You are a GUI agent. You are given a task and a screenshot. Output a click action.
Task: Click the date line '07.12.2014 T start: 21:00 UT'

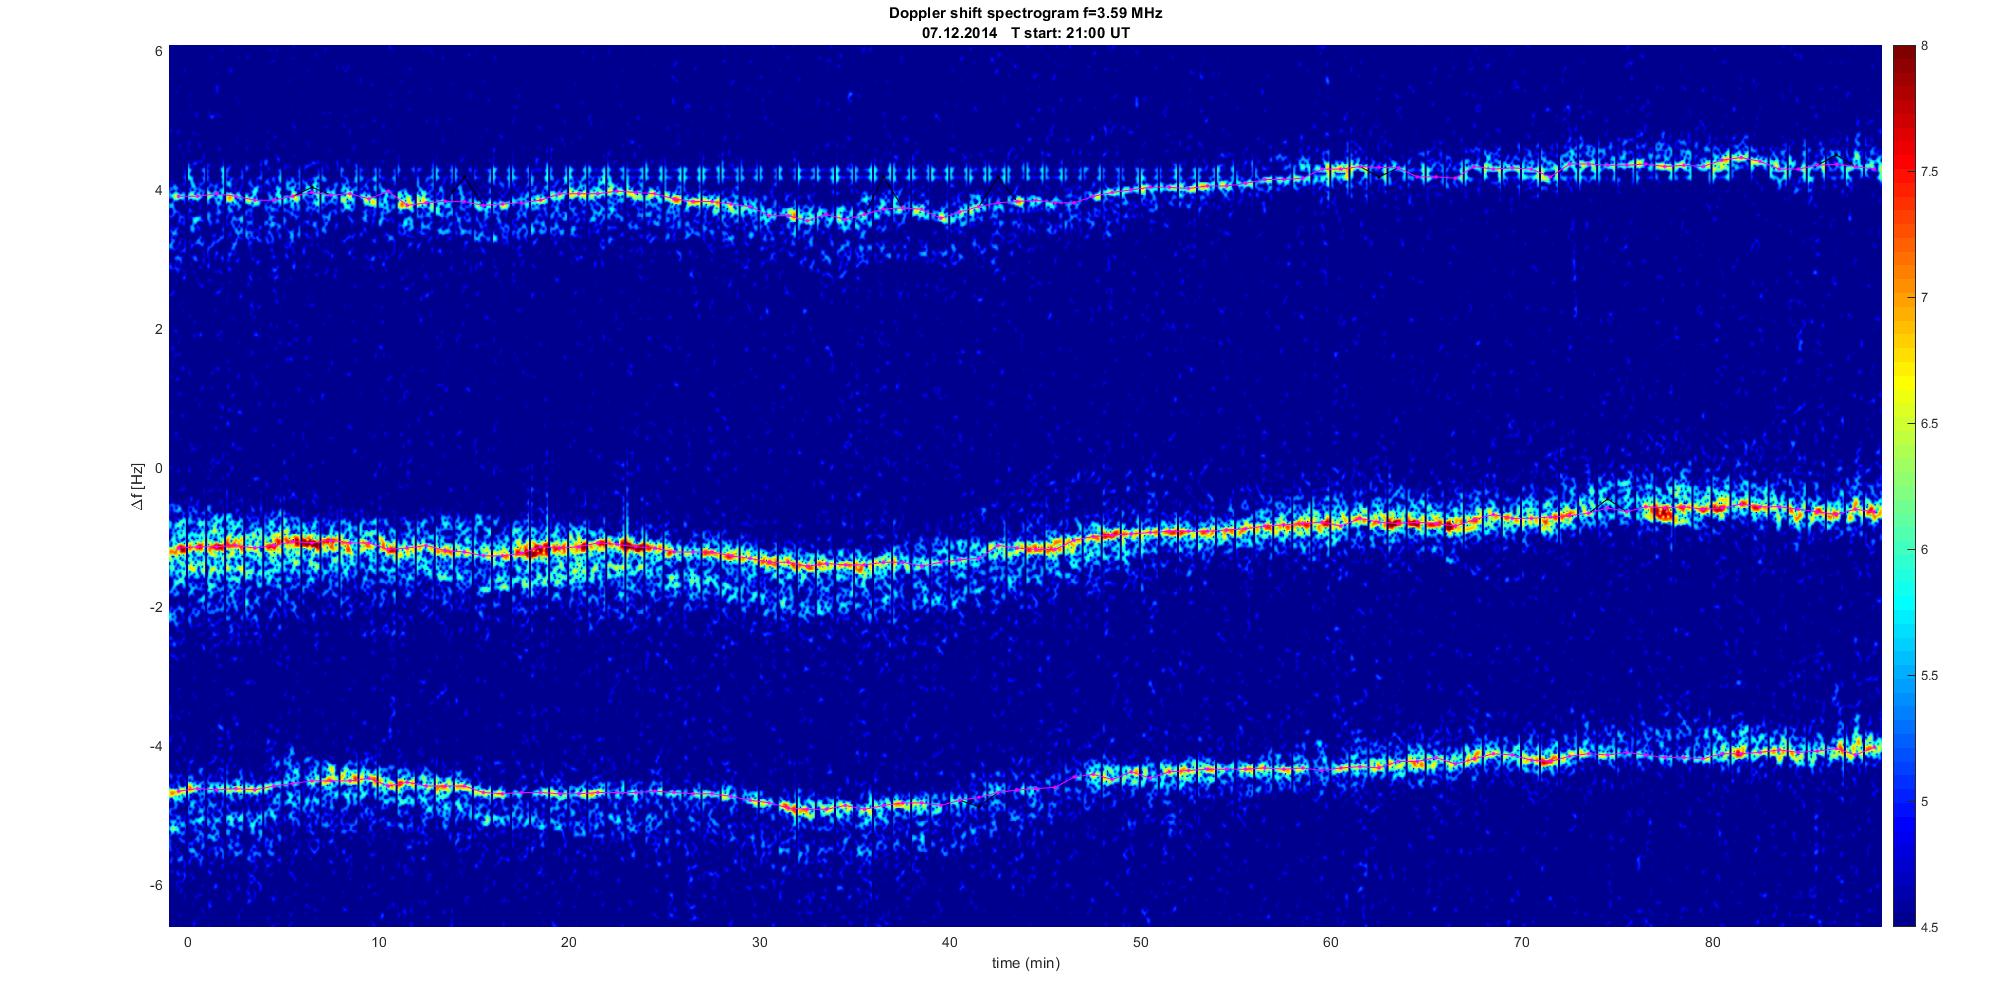[x=1025, y=33]
